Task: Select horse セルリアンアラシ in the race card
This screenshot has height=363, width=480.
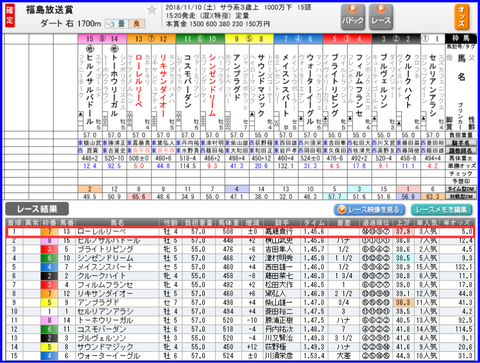Action: coord(433,85)
